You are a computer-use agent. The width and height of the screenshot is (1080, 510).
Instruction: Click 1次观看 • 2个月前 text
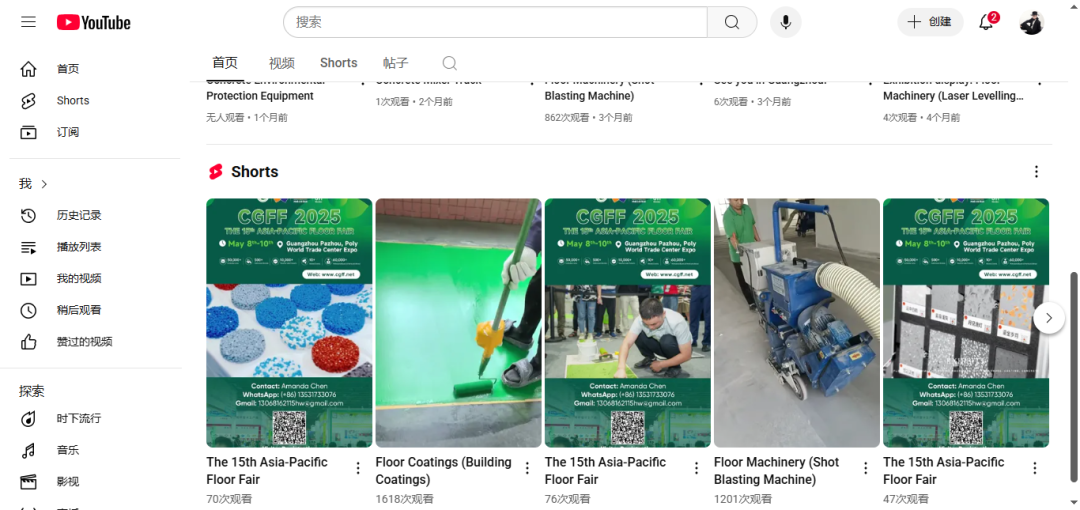pyautogui.click(x=414, y=102)
